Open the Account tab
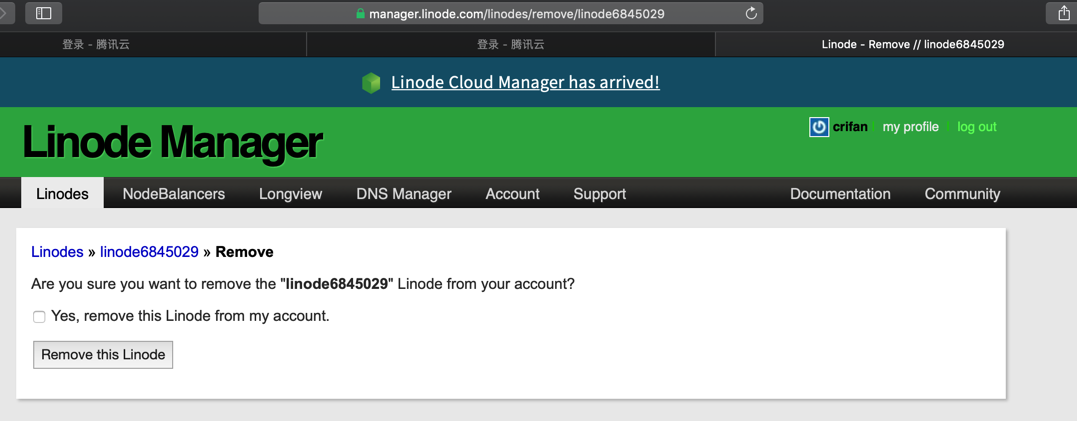 tap(512, 194)
